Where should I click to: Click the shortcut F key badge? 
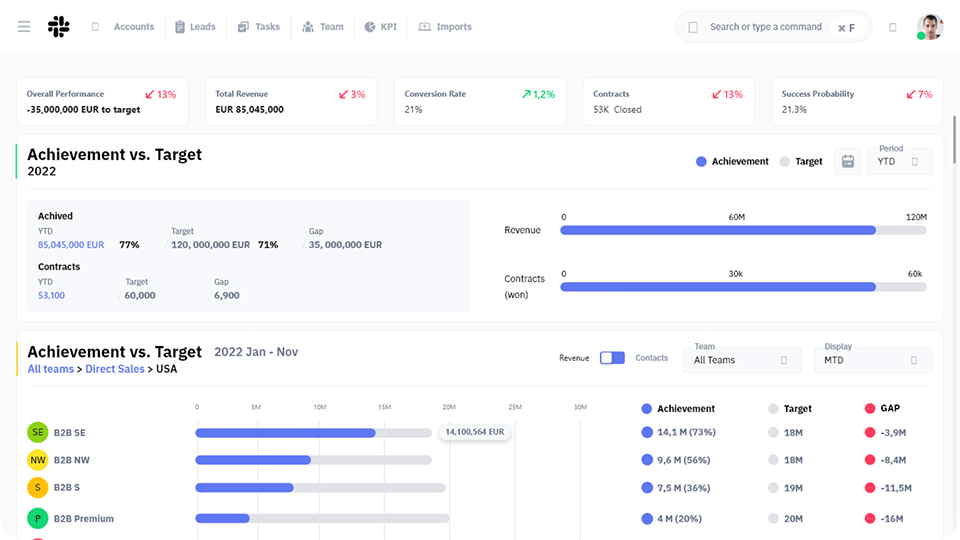tap(847, 28)
